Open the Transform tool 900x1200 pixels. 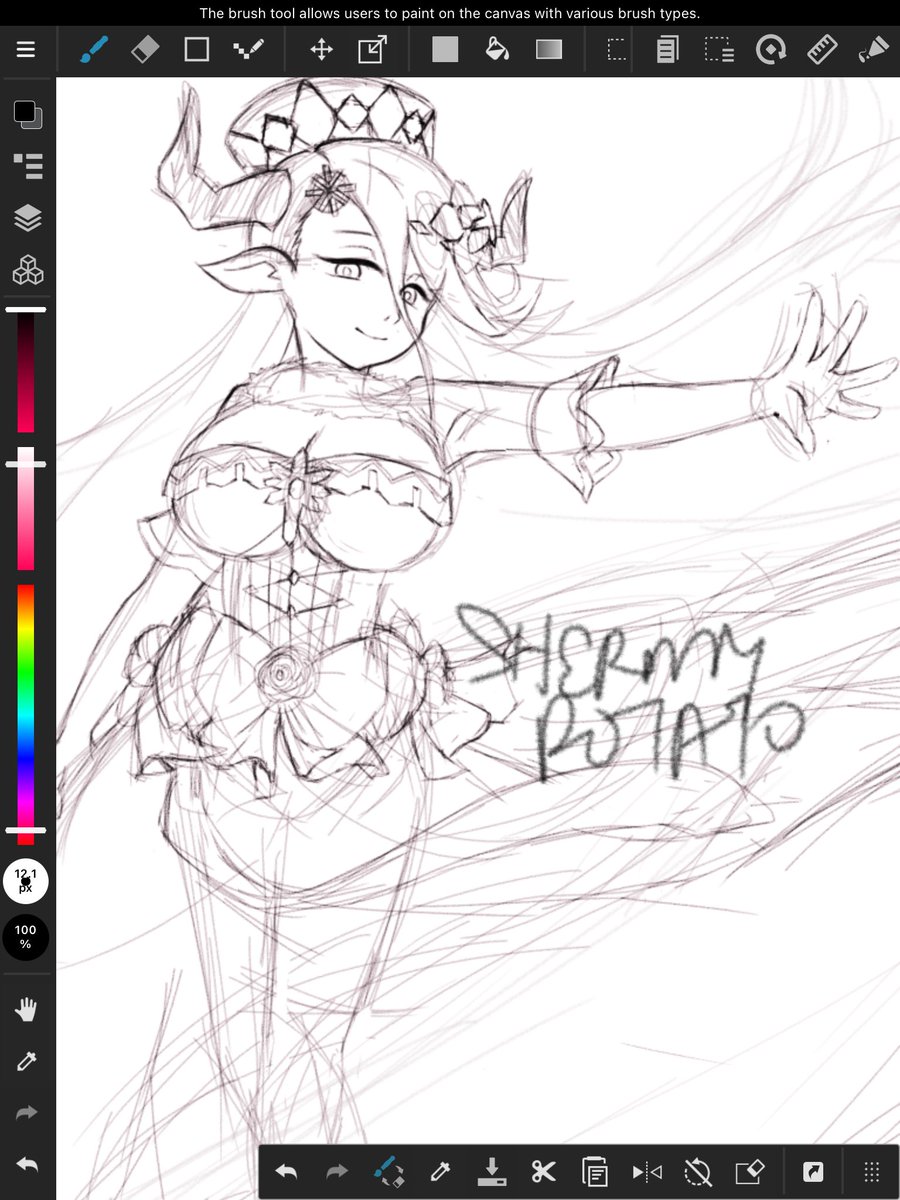pos(372,49)
